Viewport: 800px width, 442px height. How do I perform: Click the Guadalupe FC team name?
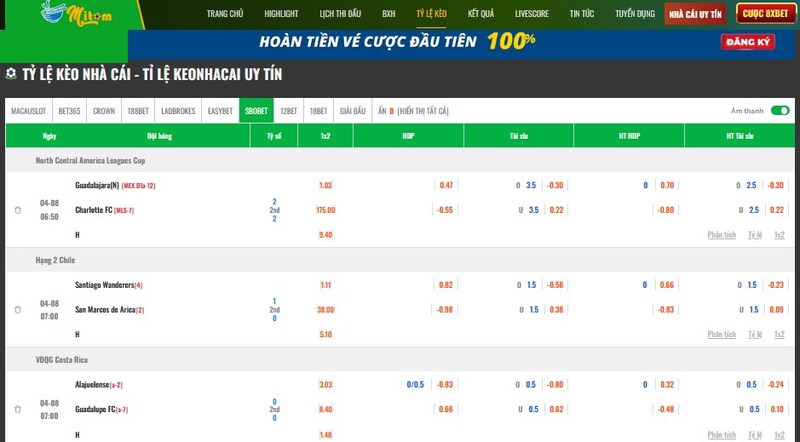pyautogui.click(x=95, y=409)
